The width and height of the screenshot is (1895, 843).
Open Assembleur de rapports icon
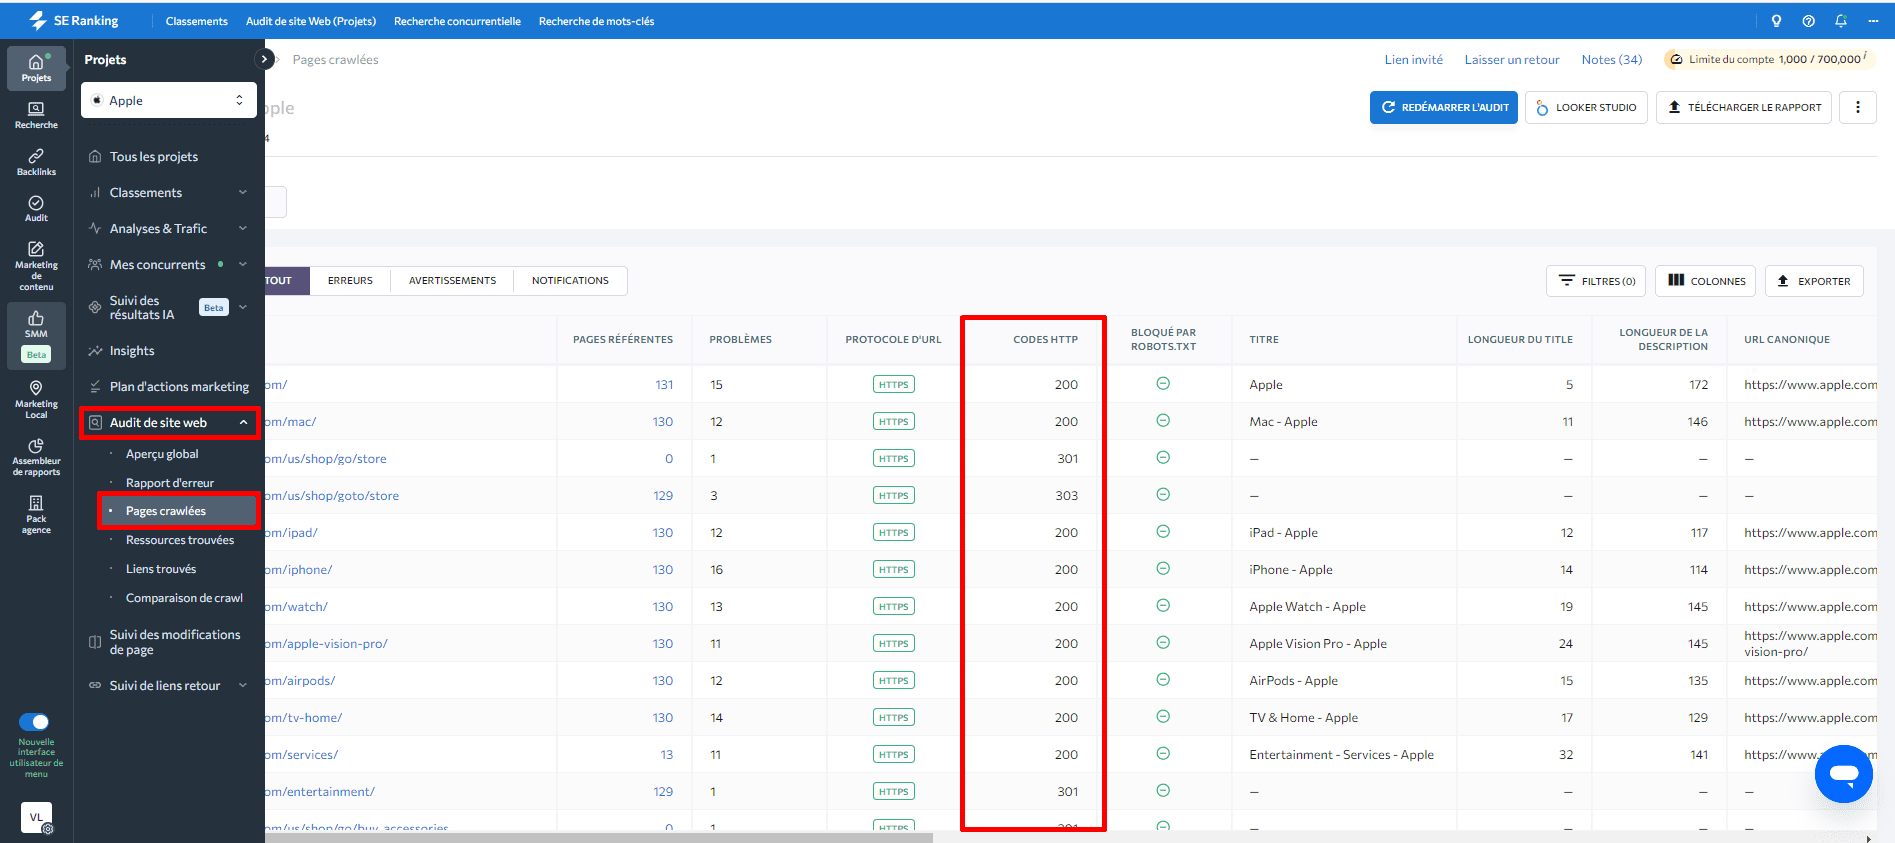click(36, 457)
